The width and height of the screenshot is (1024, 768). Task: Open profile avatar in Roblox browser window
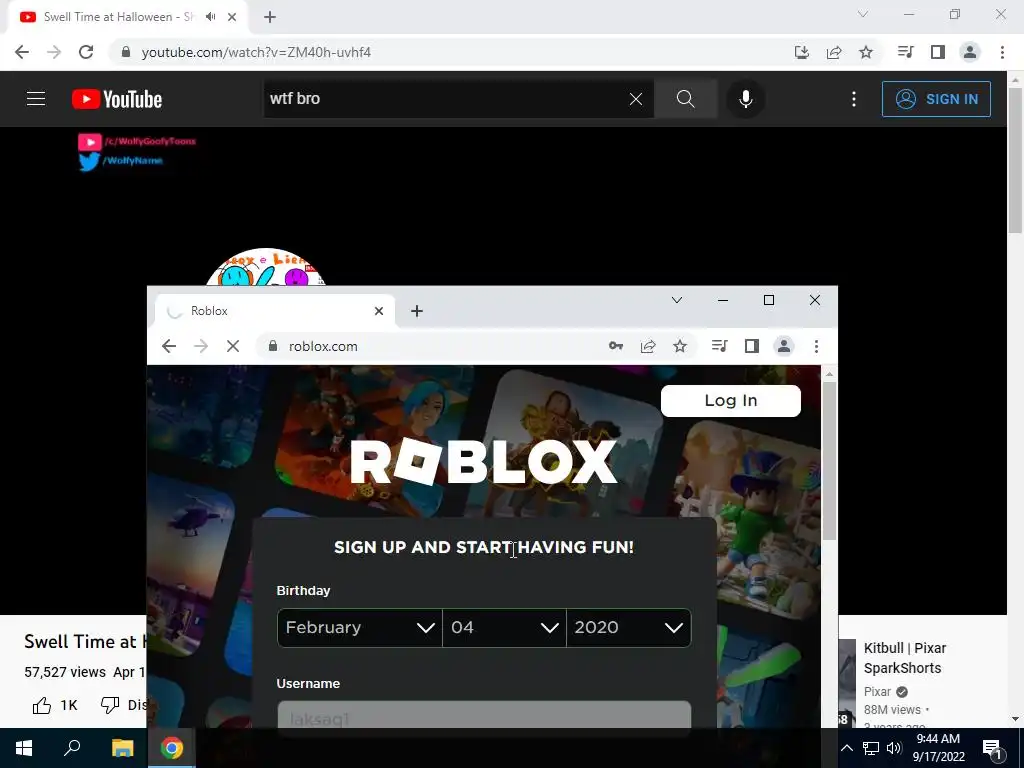click(x=784, y=346)
